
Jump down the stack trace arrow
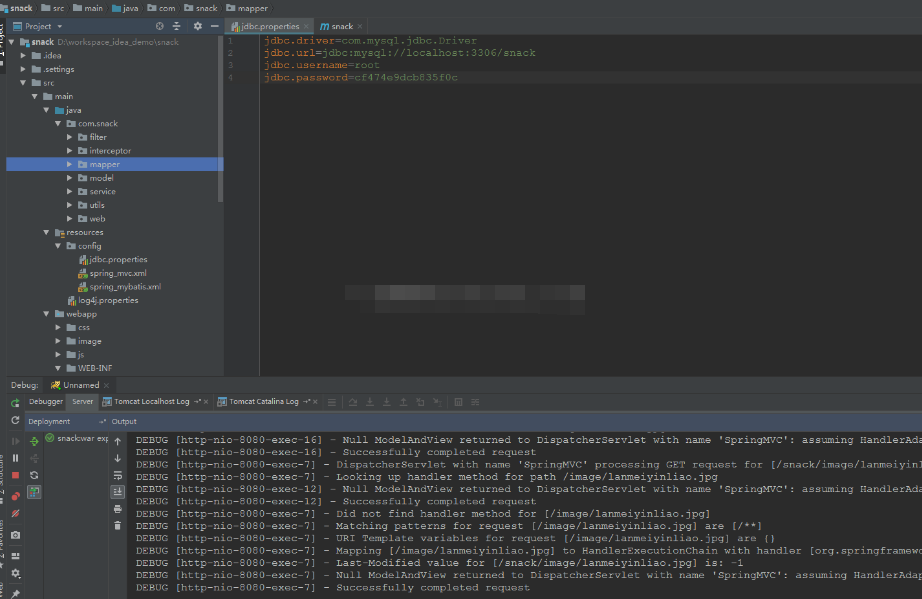[118, 458]
